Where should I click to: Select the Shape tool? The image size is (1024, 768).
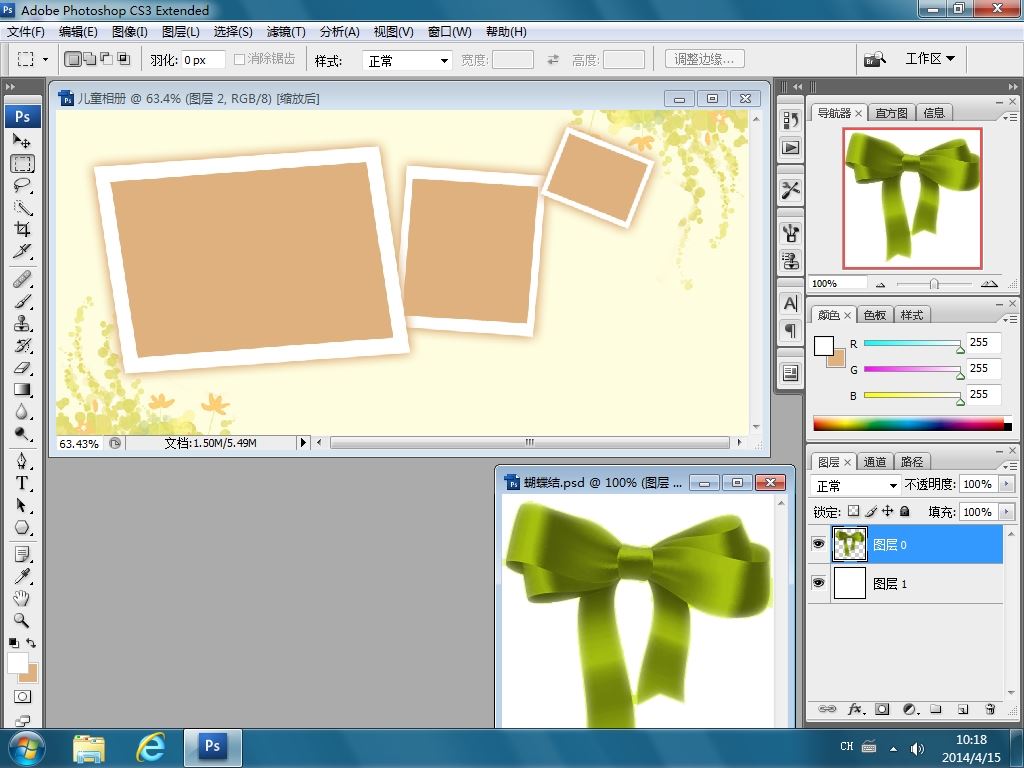click(x=22, y=528)
